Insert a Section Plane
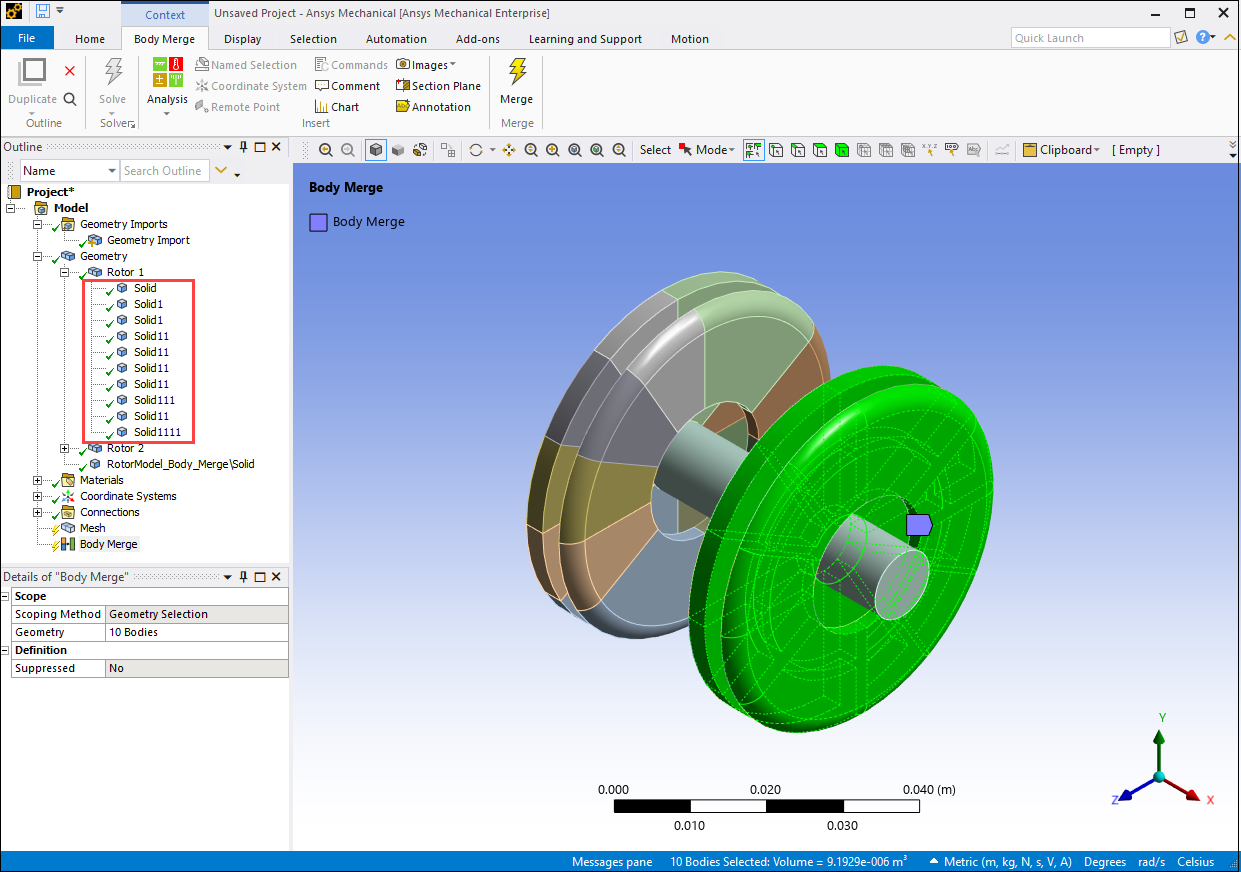 438,86
